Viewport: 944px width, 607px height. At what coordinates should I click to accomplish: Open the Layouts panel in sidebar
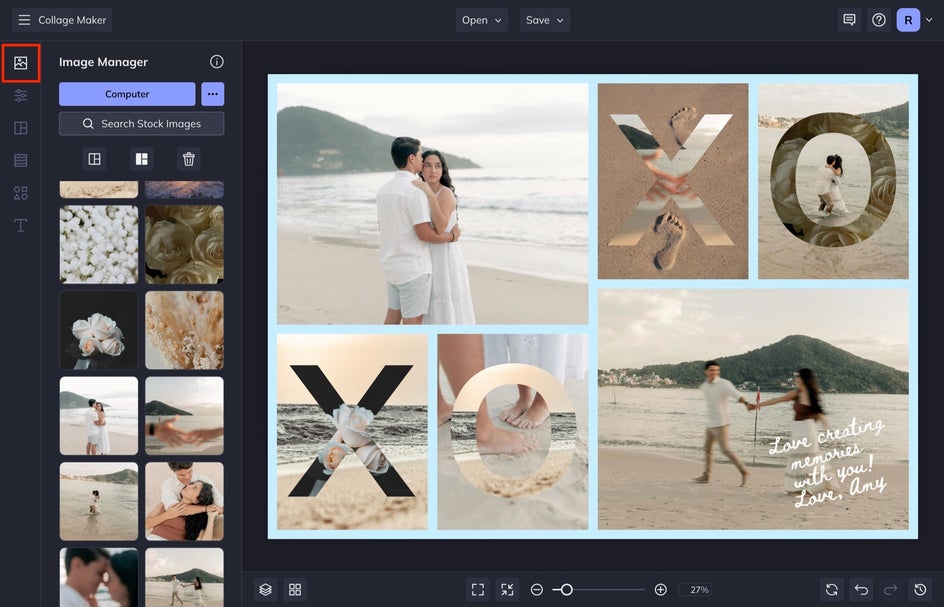(x=20, y=128)
